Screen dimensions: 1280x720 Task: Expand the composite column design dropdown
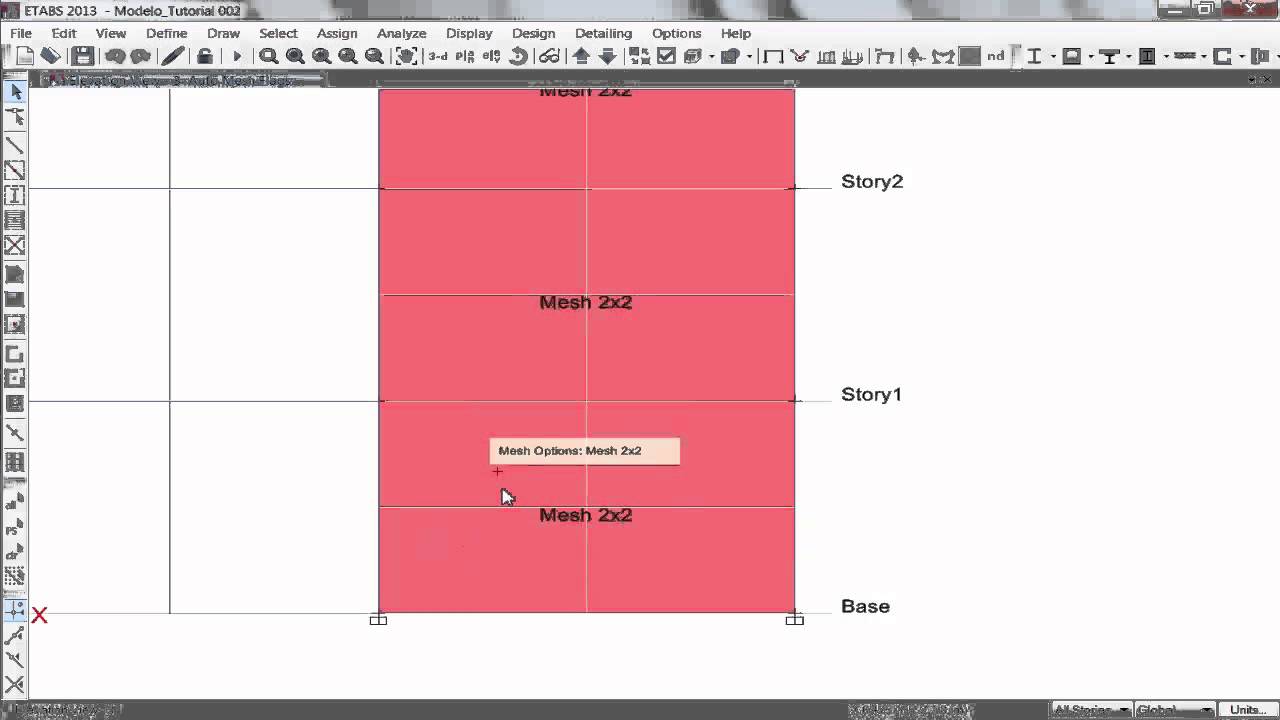click(1166, 57)
